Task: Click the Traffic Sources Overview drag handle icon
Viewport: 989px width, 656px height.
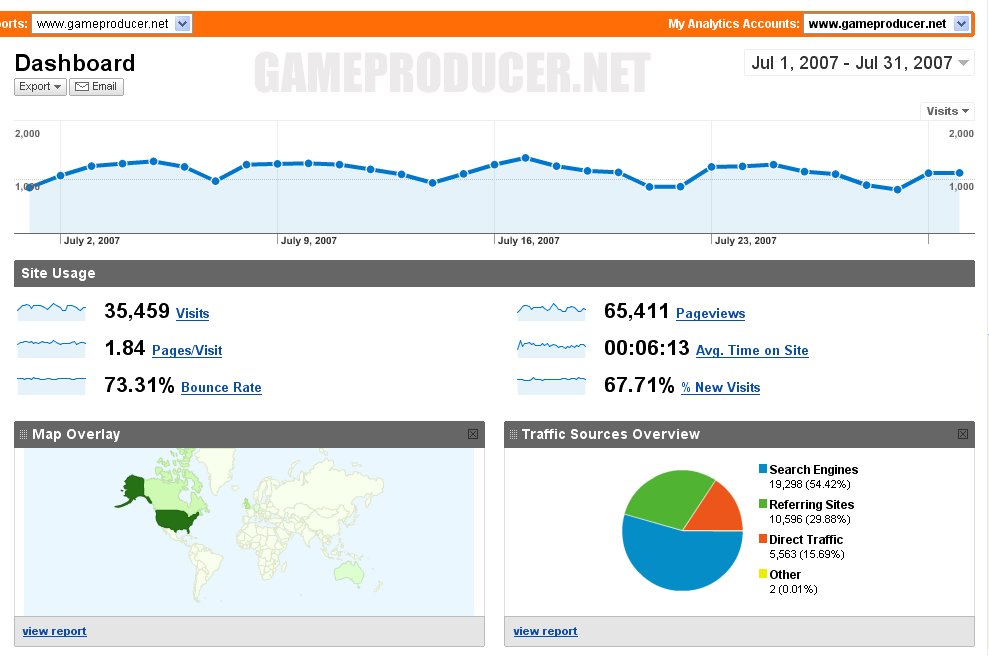Action: (x=513, y=434)
